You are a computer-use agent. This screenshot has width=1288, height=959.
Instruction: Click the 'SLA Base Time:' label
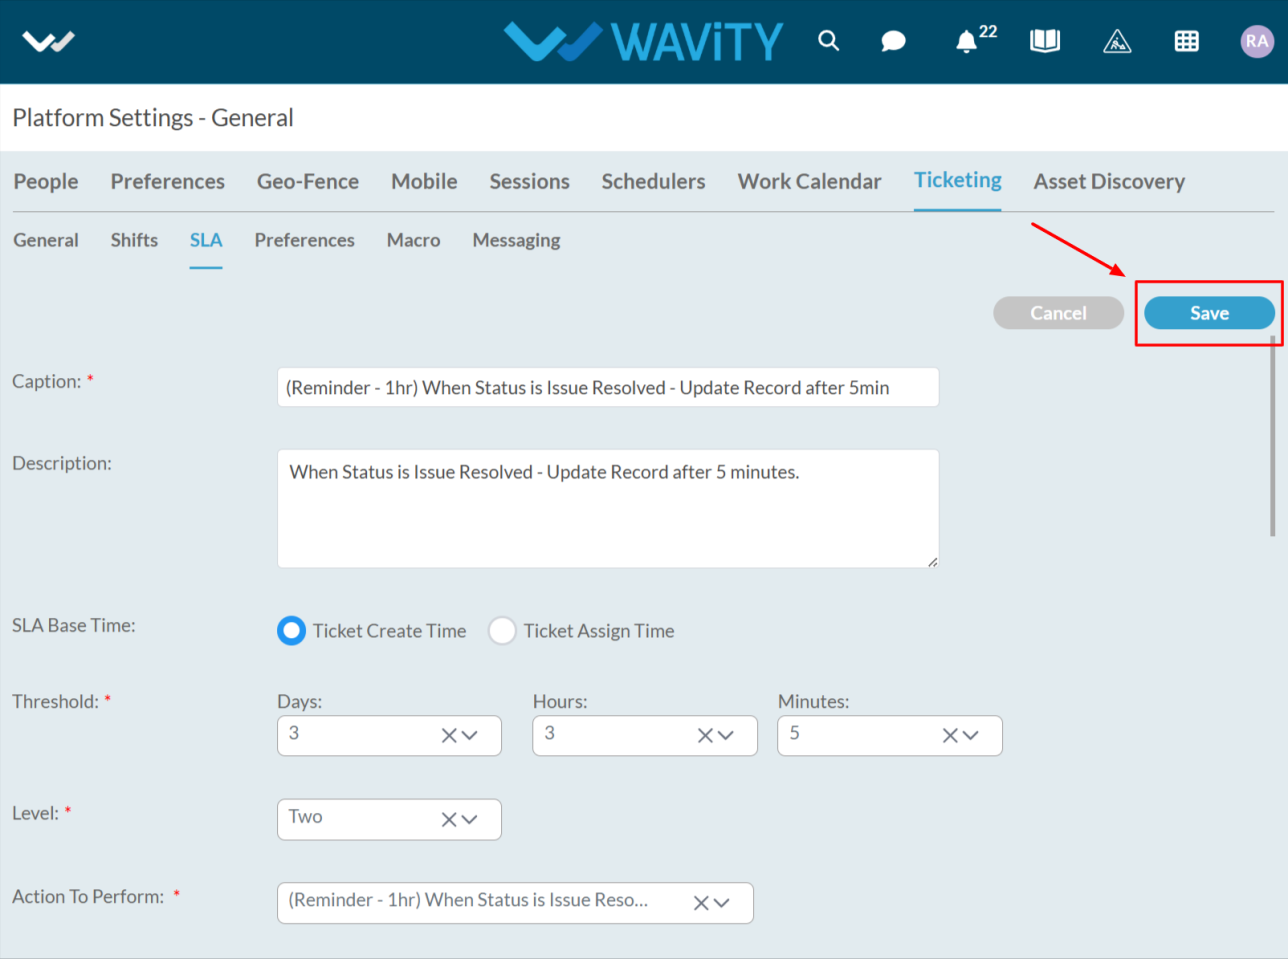(74, 625)
